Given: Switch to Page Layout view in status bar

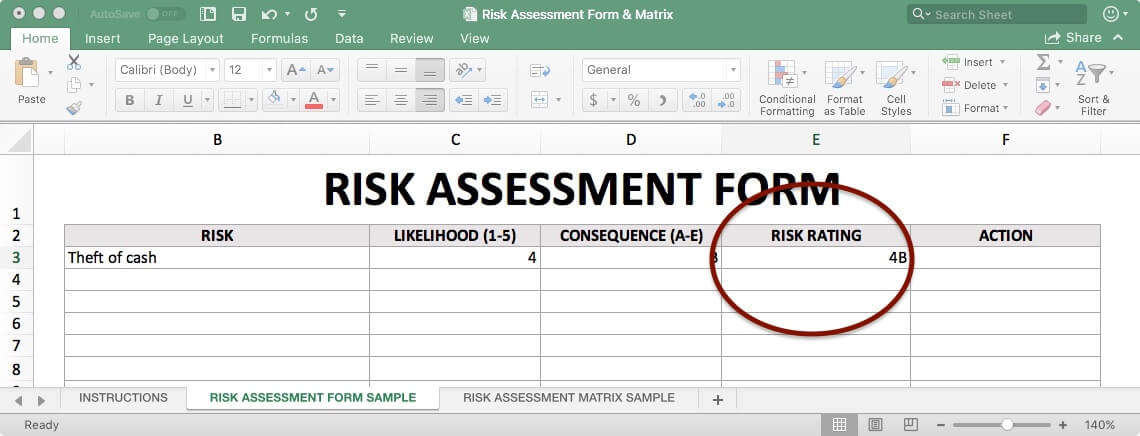Looking at the screenshot, I should pyautogui.click(x=875, y=424).
